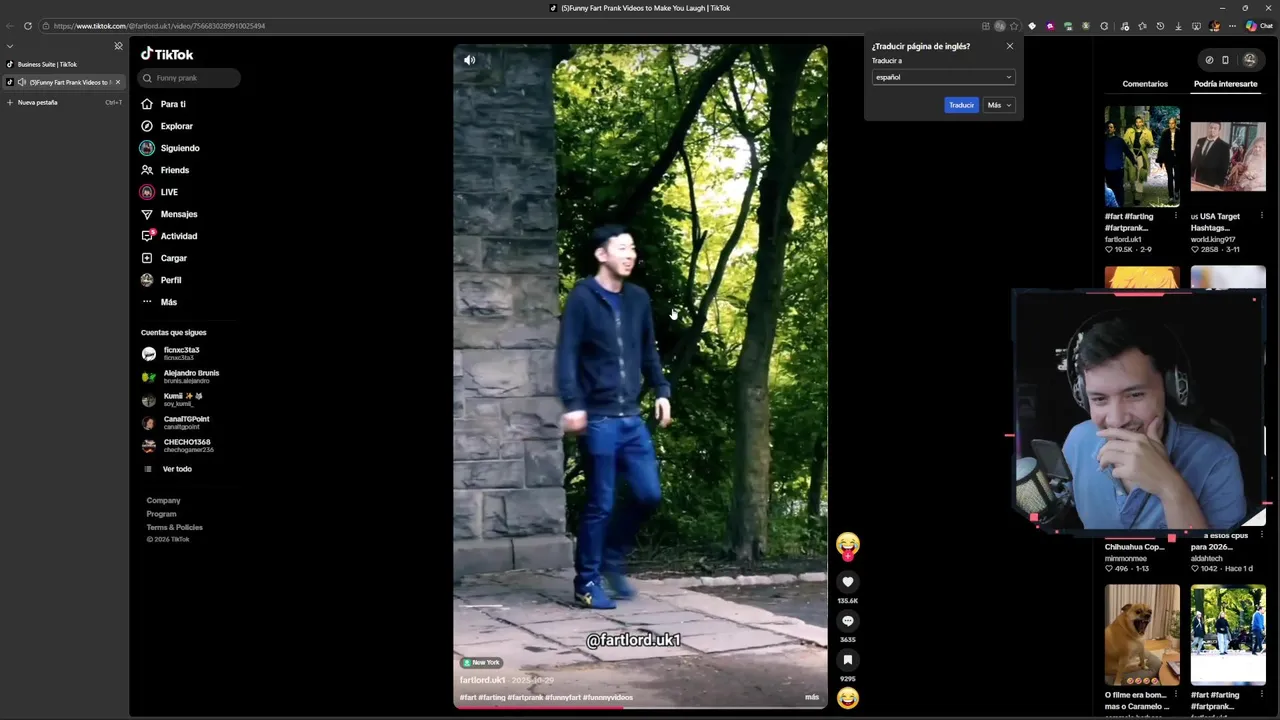Click the TikTok logo

(167, 54)
